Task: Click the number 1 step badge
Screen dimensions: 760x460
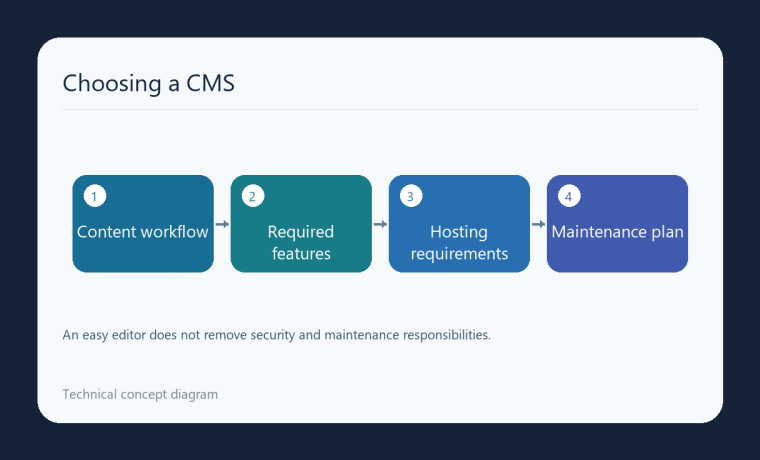Action: pyautogui.click(x=95, y=196)
